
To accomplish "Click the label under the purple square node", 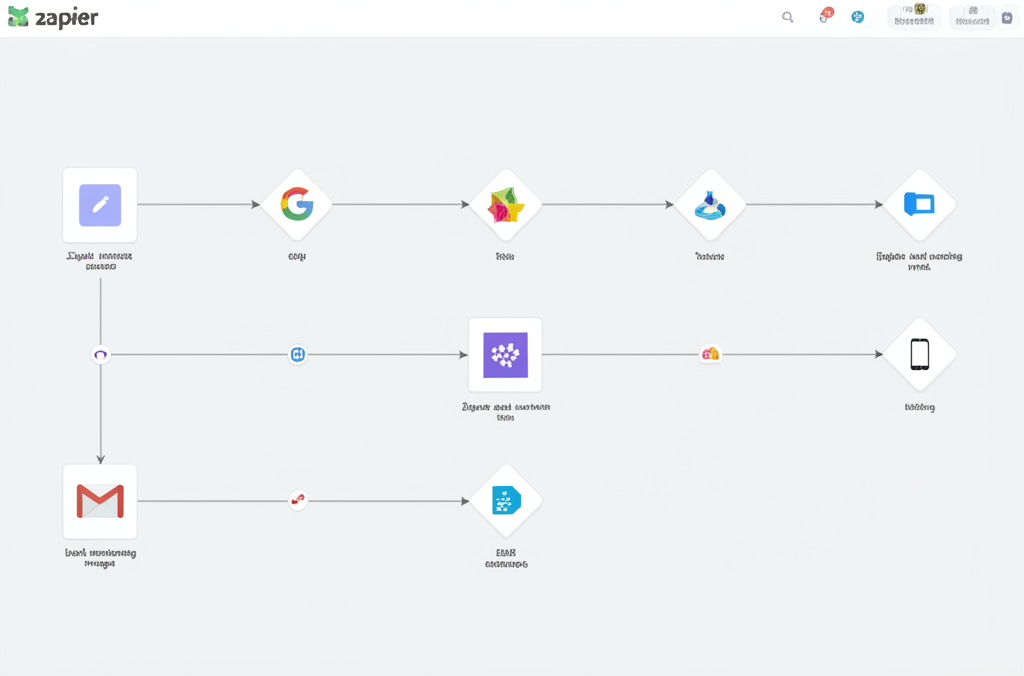I will (505, 411).
